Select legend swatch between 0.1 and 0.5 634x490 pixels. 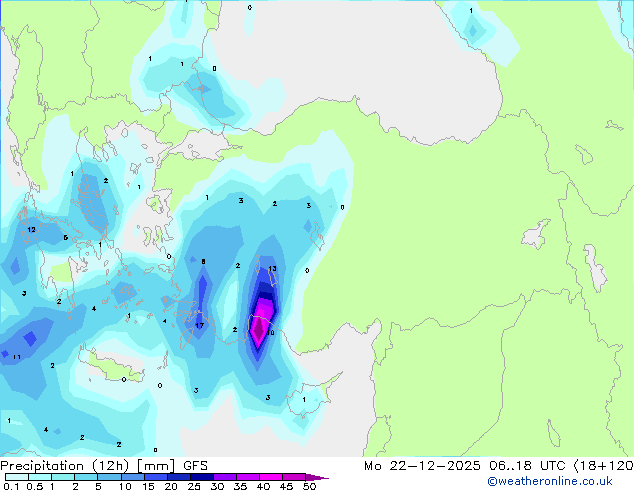coord(17,477)
